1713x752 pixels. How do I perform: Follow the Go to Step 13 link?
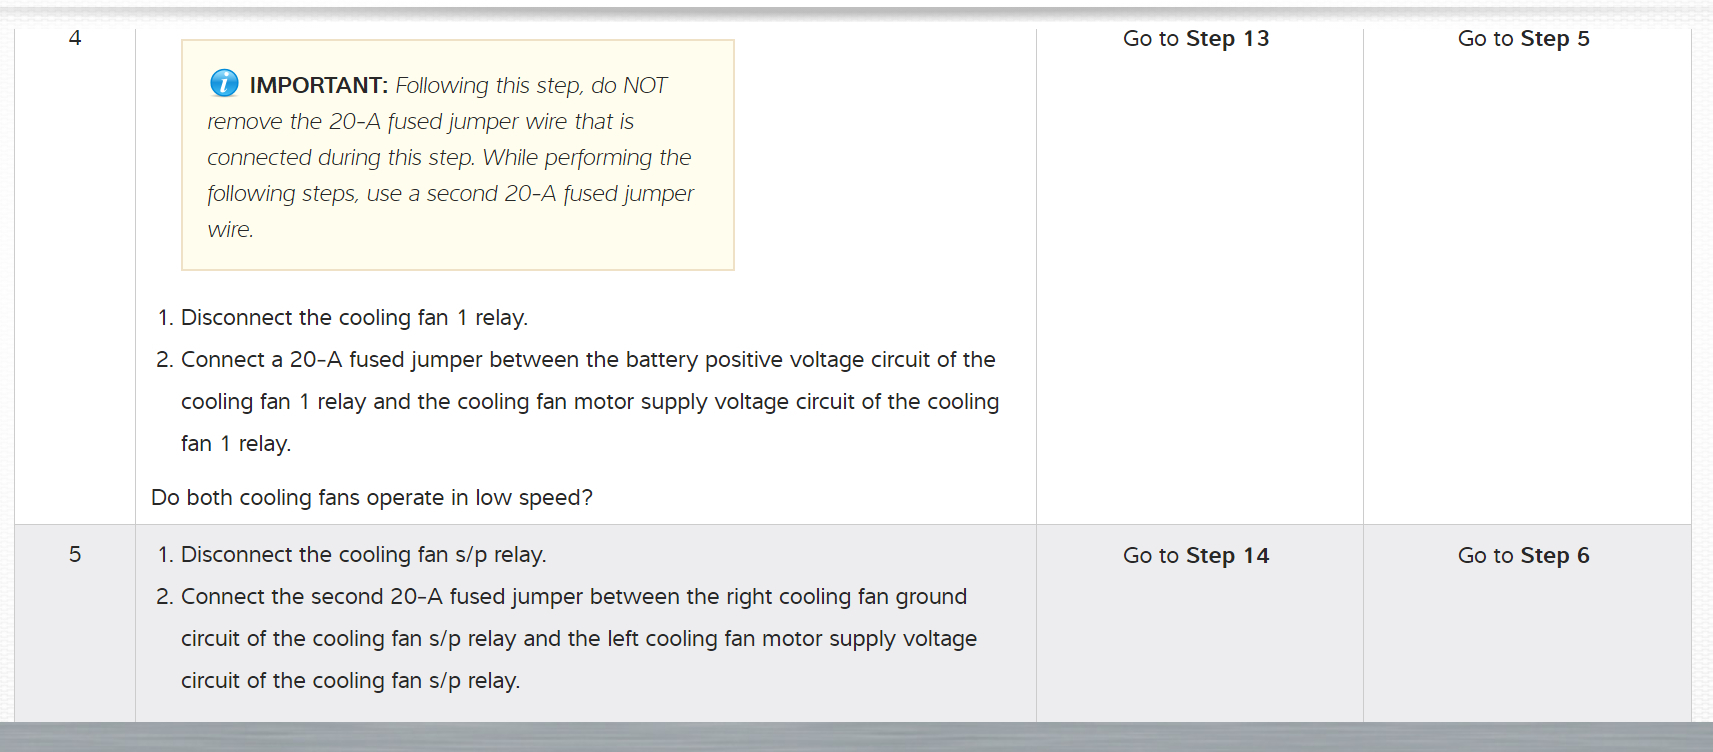click(x=1195, y=39)
